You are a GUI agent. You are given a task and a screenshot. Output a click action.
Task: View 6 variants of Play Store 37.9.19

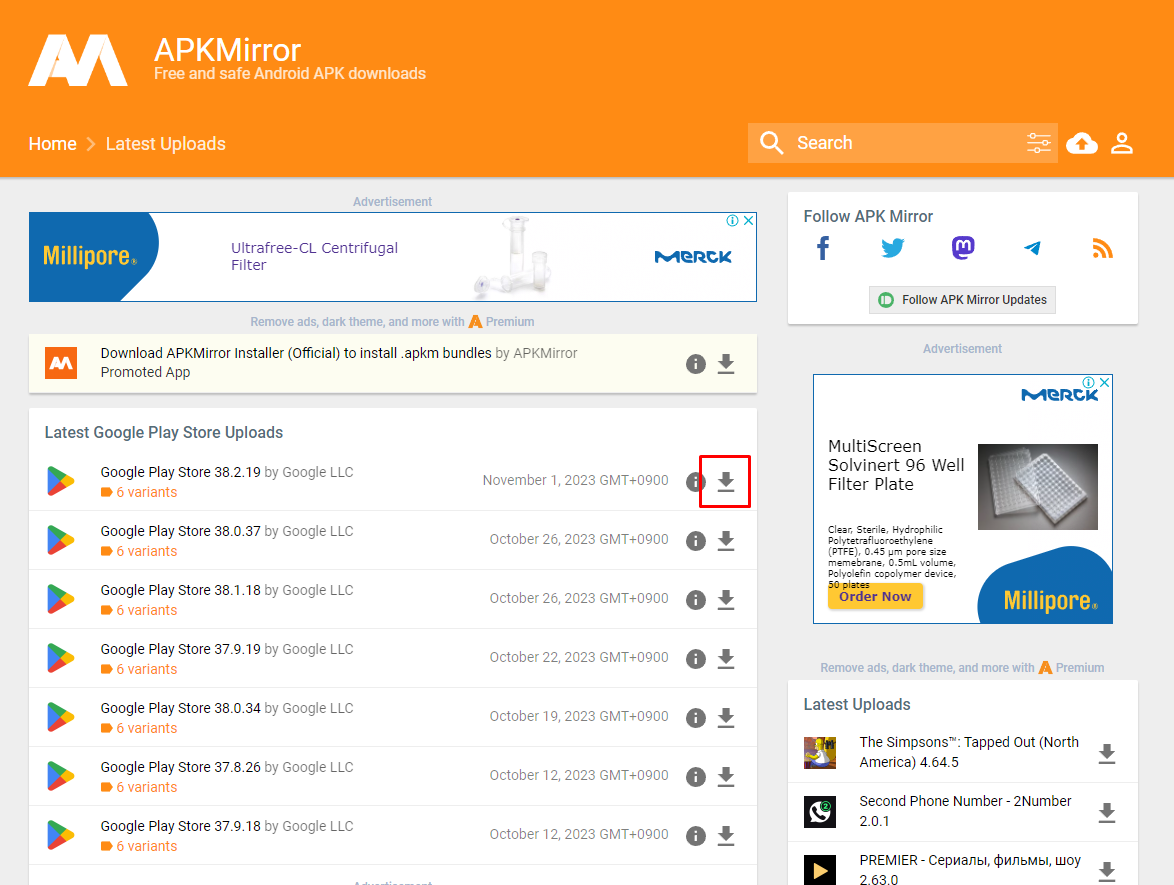(x=139, y=669)
